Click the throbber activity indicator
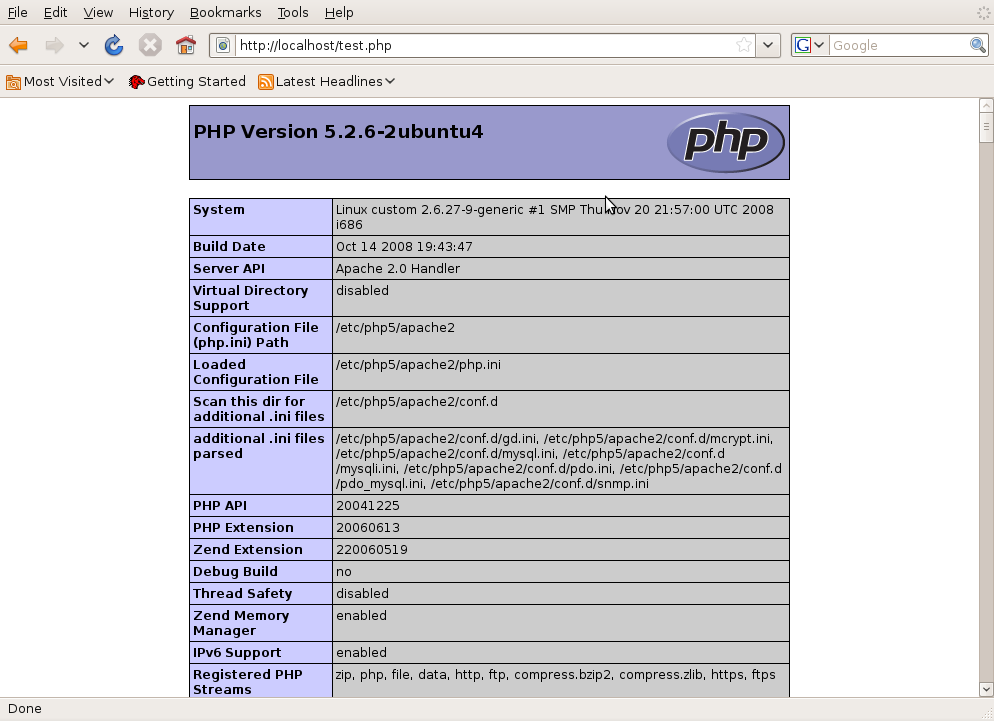 [x=983, y=13]
